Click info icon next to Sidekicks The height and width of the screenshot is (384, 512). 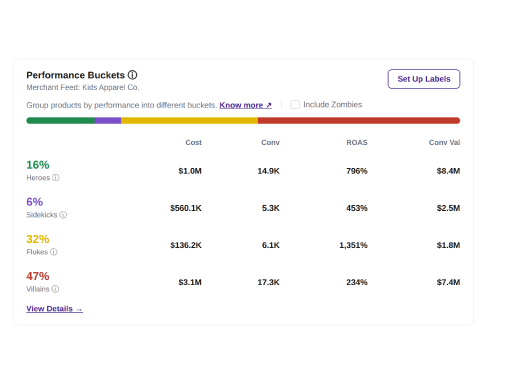click(63, 215)
